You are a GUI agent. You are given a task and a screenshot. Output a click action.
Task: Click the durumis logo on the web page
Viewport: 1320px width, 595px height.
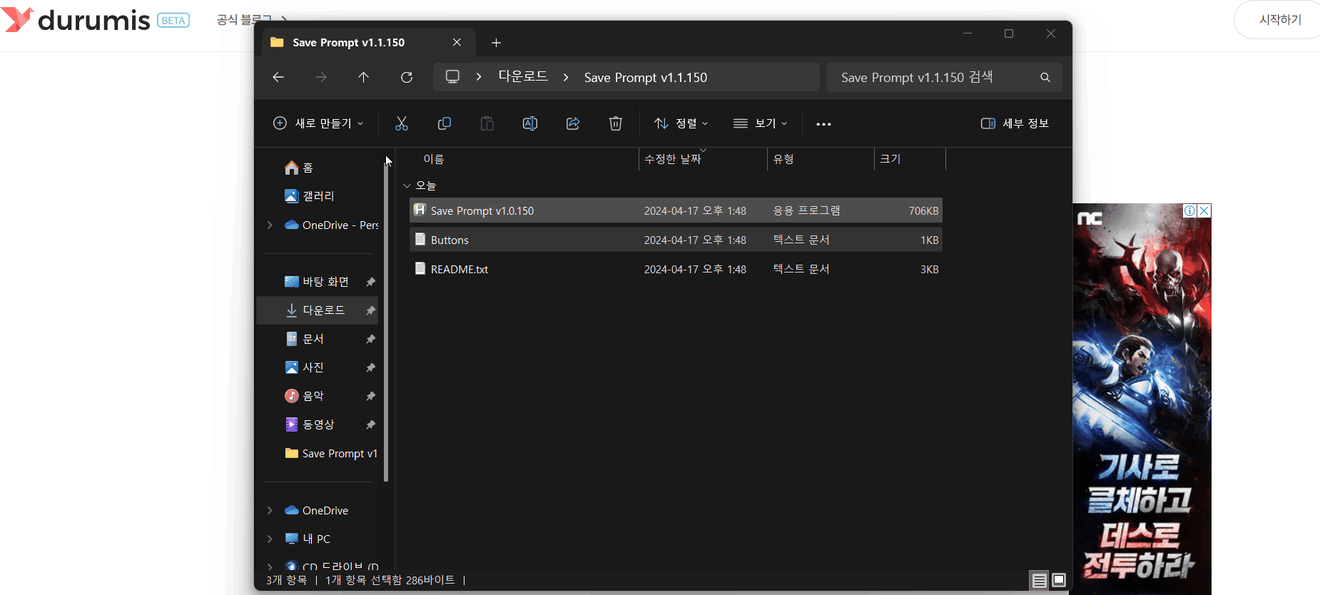[77, 19]
